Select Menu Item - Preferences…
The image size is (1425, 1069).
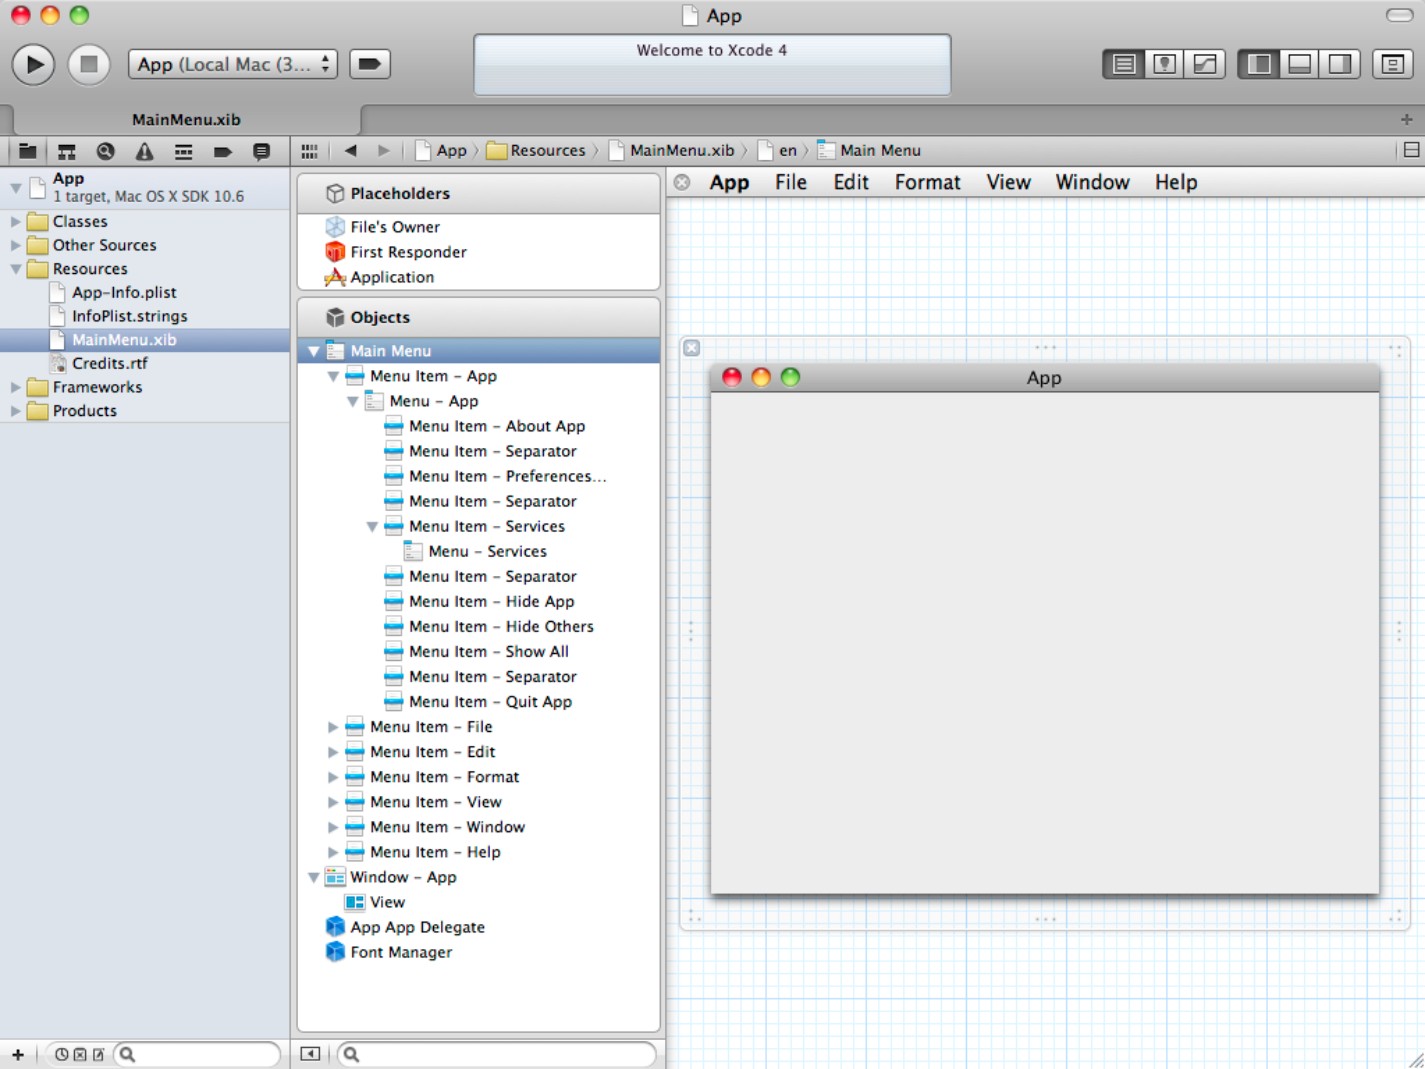507,476
